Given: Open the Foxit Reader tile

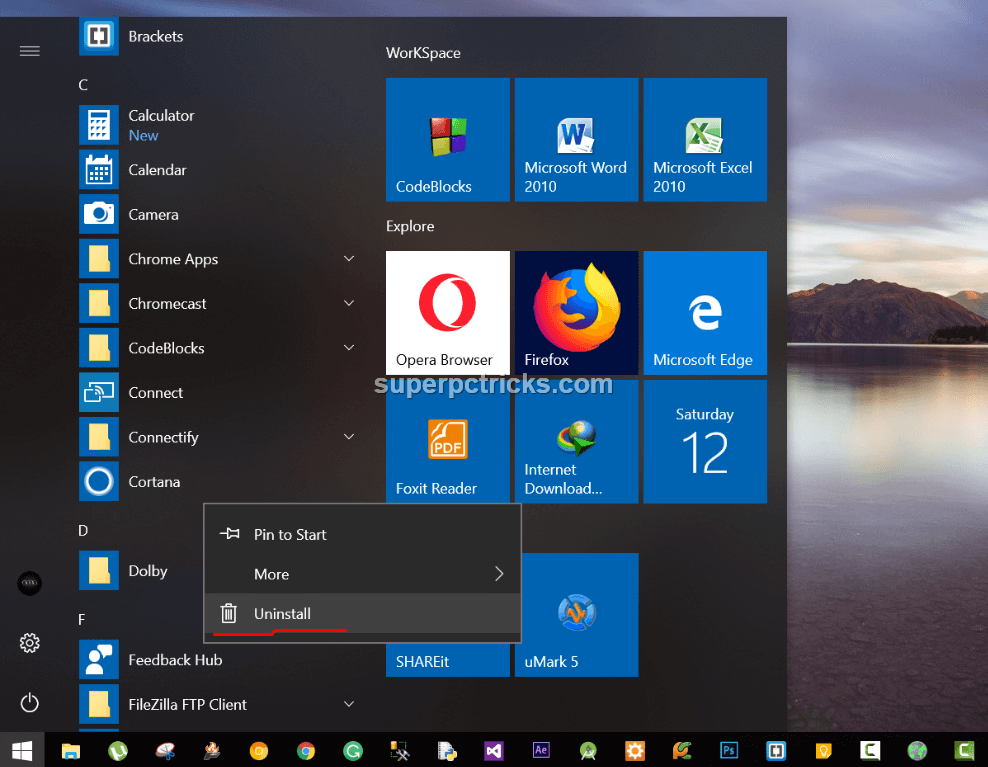Looking at the screenshot, I should pos(447,441).
